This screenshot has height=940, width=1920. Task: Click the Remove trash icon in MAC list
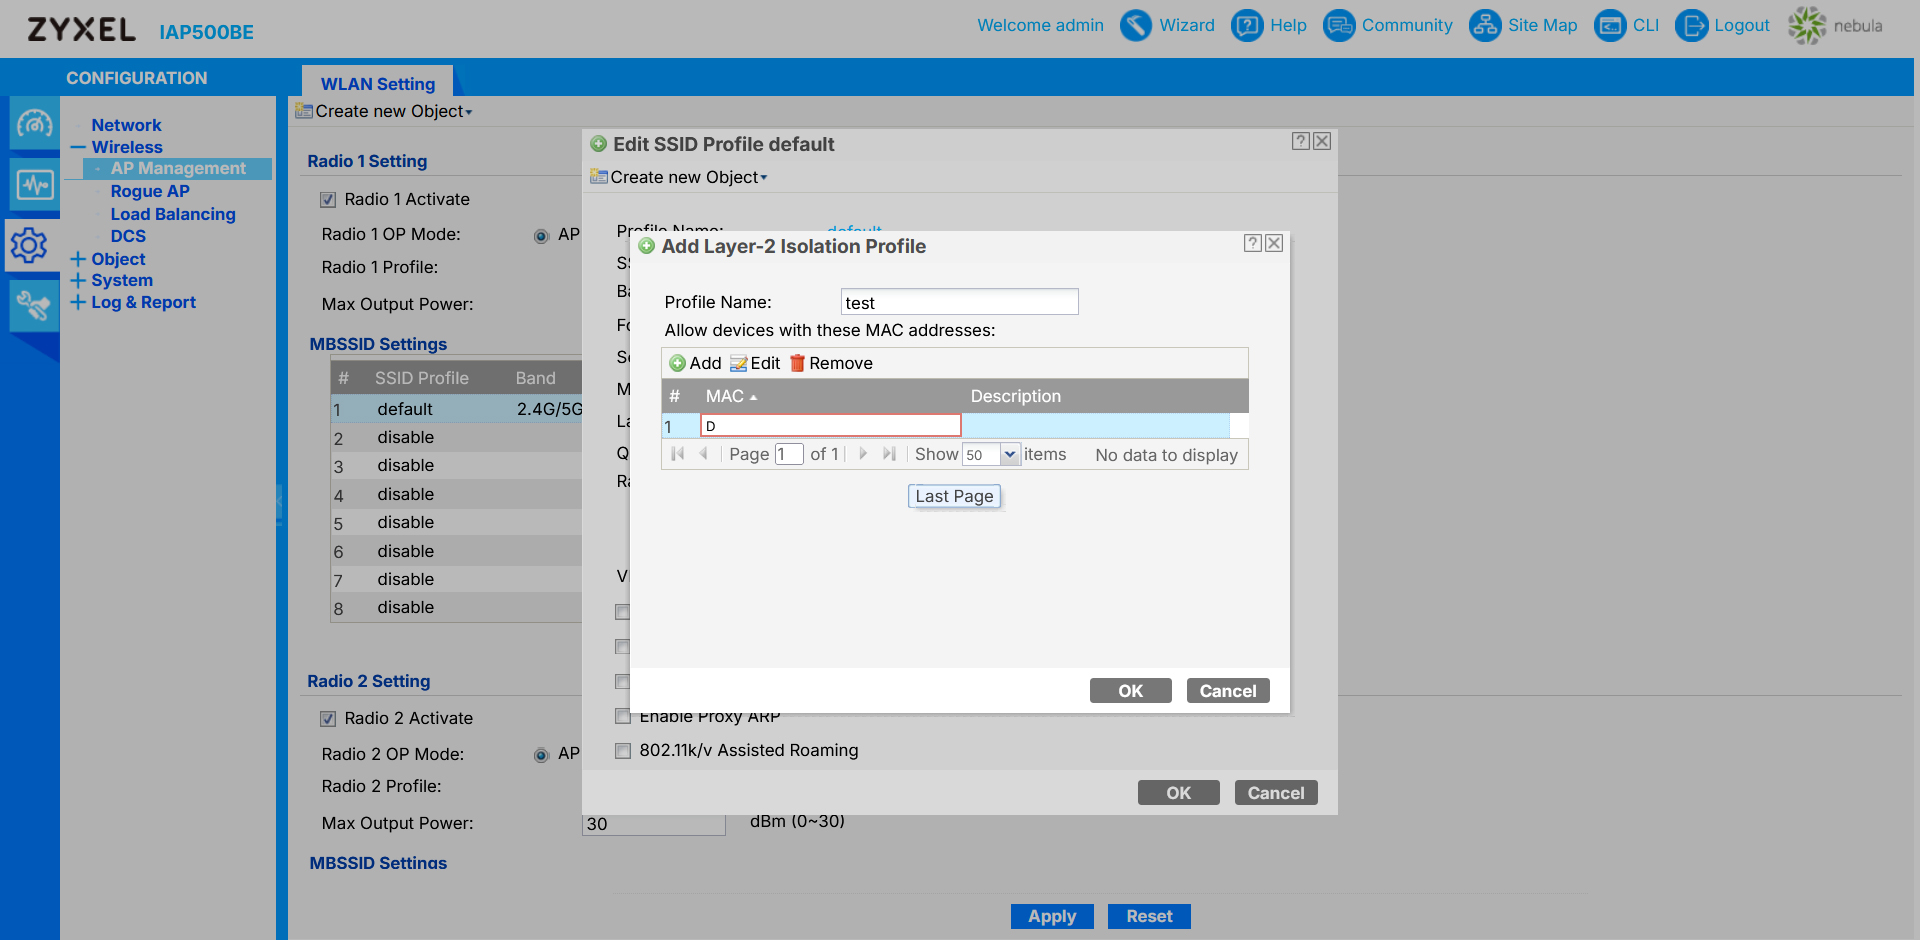(x=797, y=363)
